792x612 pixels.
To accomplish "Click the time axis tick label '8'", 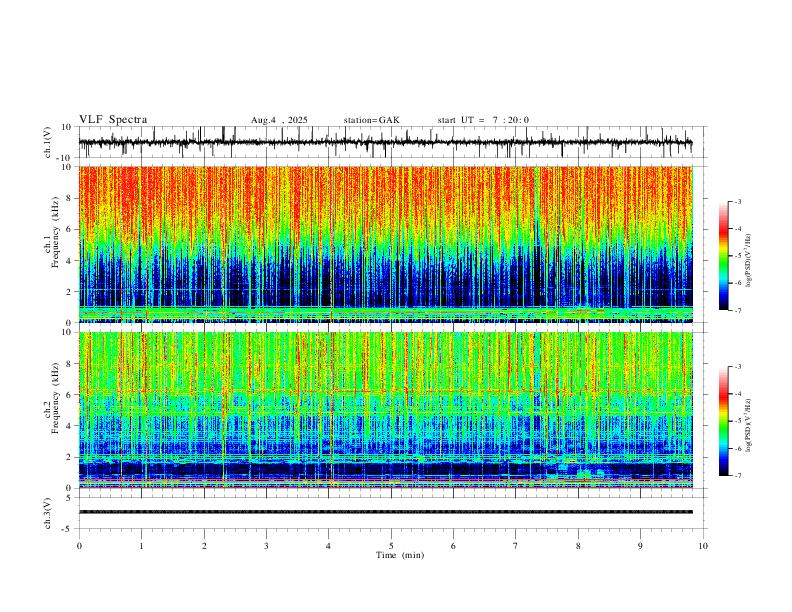I will [x=578, y=546].
